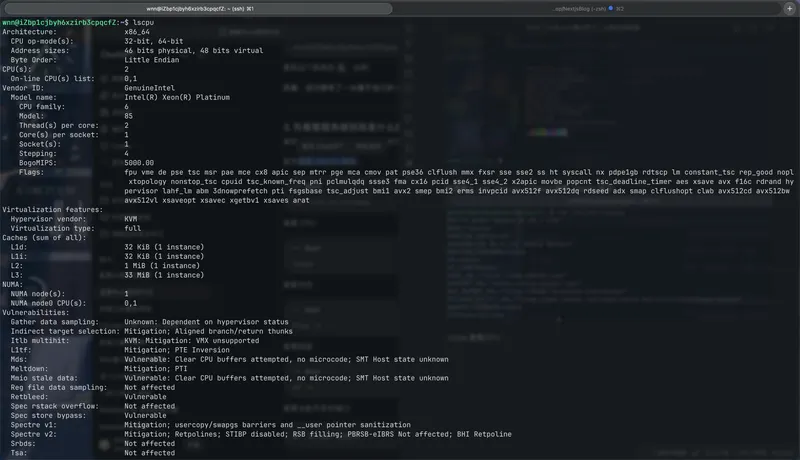The width and height of the screenshot is (800, 460).
Task: Click the Spectre v2 Retpolines mitigation text
Action: click(318, 435)
